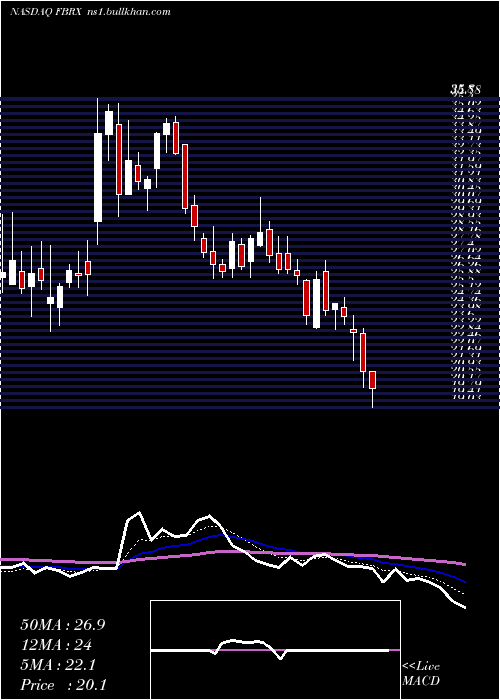Click the MACD inset chart panel
Screen dimensions: 500x700
[x=275, y=650]
